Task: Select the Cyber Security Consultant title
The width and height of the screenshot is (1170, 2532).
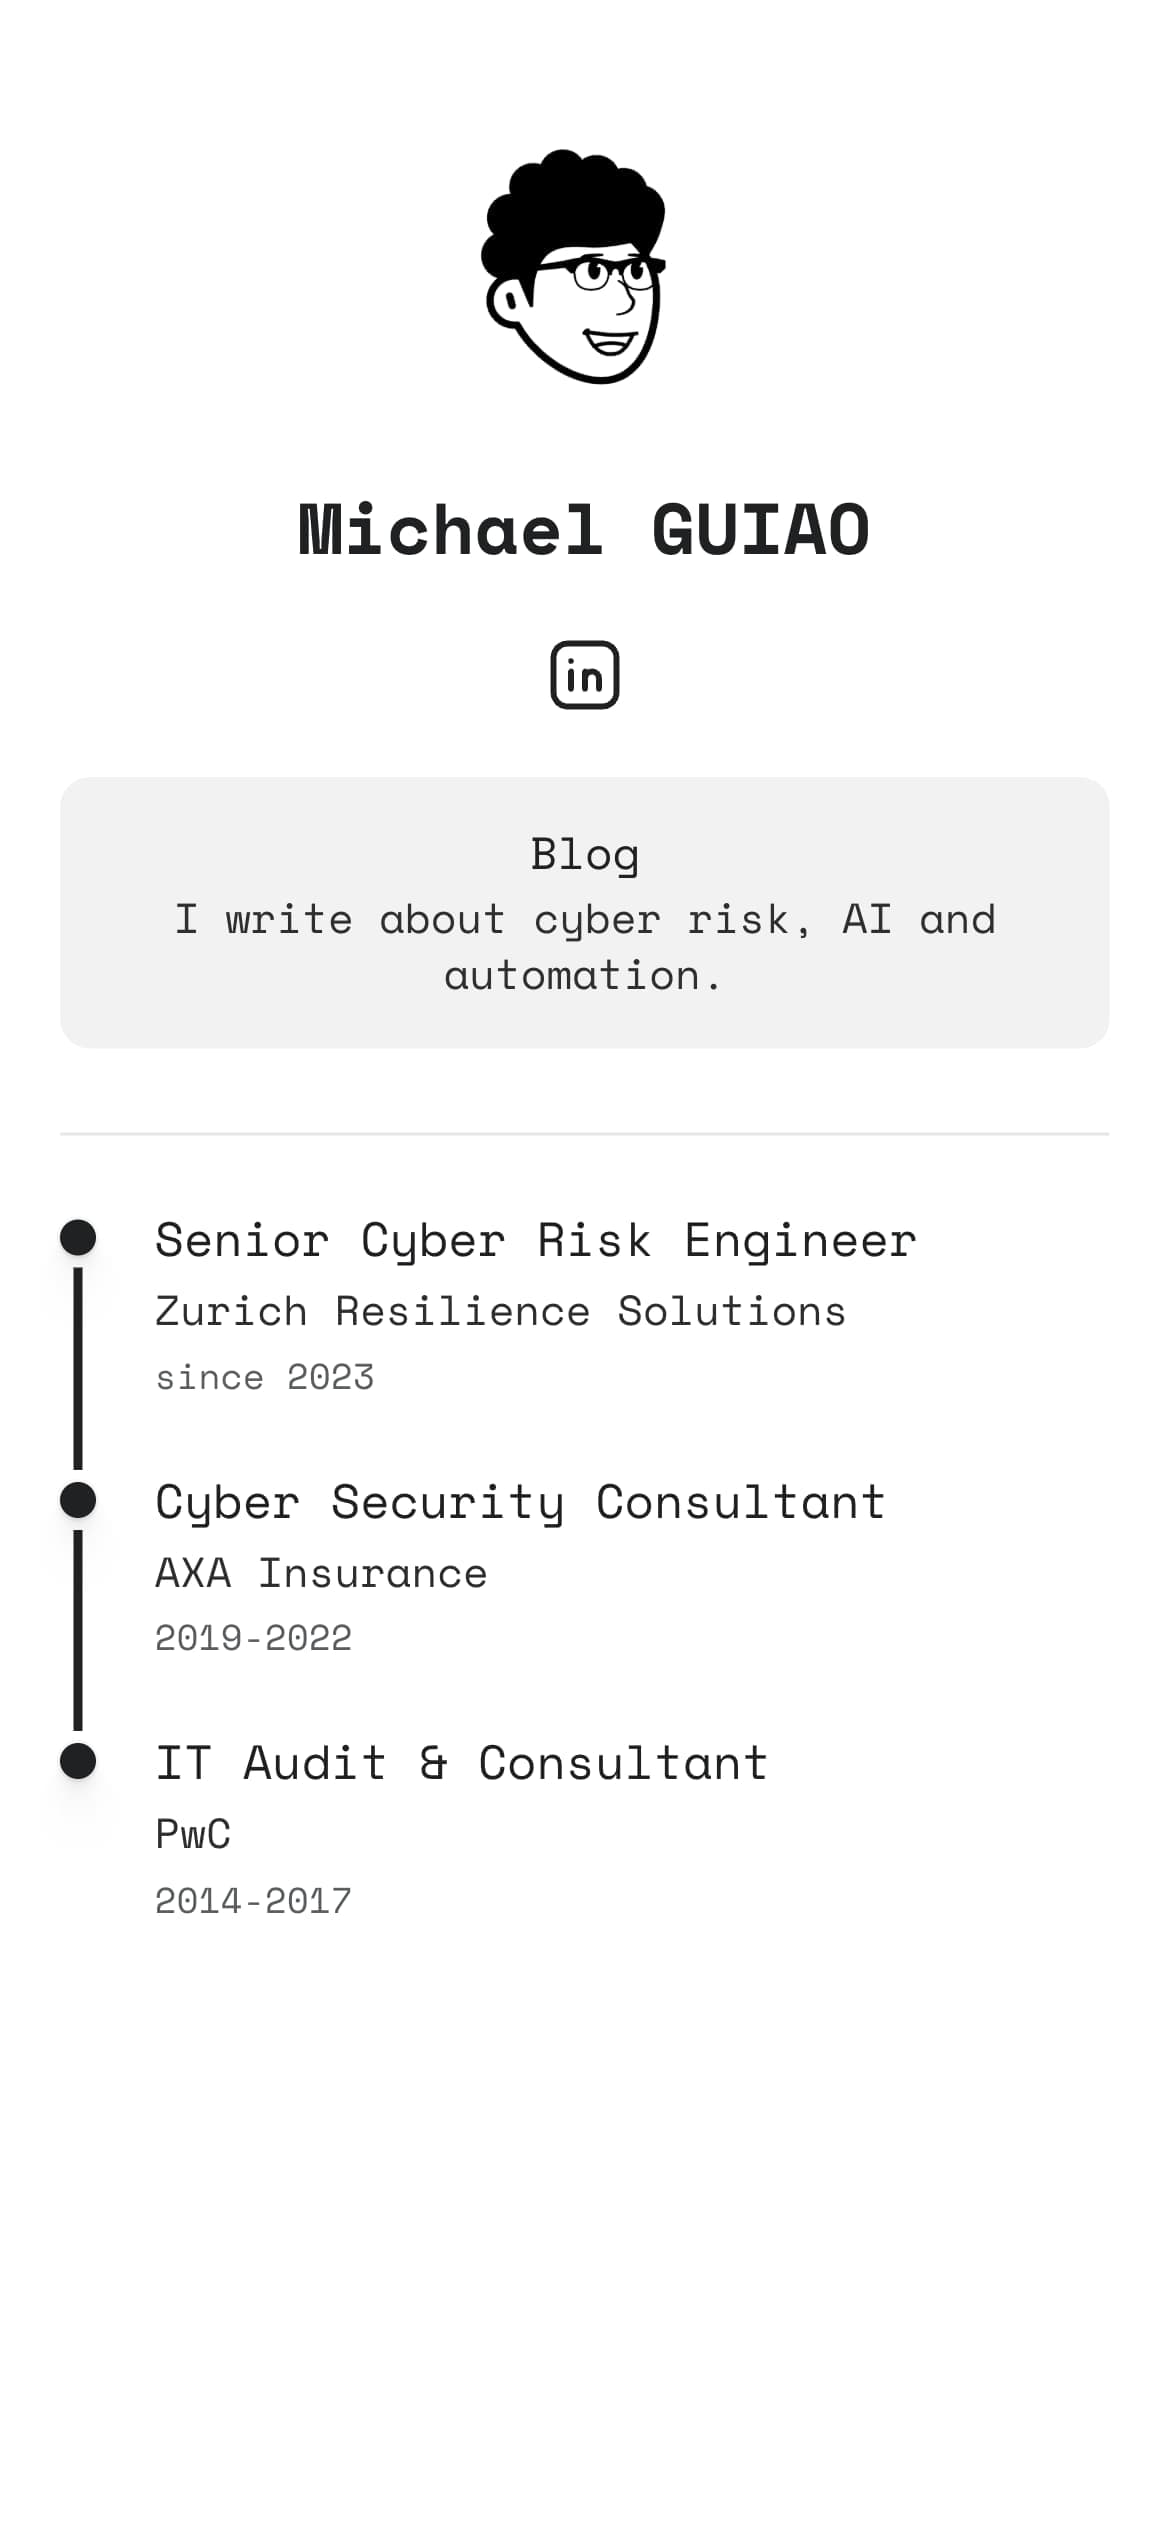Action: click(520, 1502)
